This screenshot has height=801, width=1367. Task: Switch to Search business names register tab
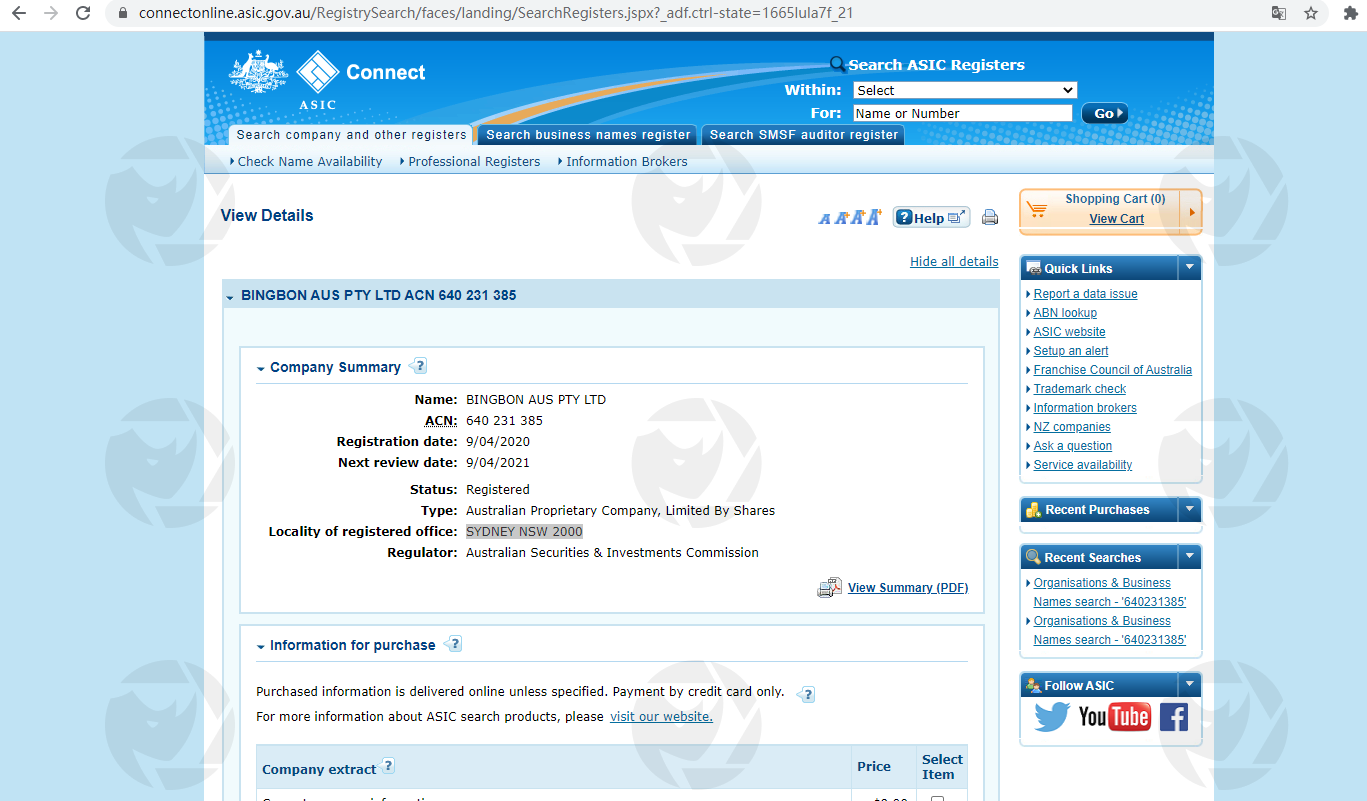click(588, 135)
